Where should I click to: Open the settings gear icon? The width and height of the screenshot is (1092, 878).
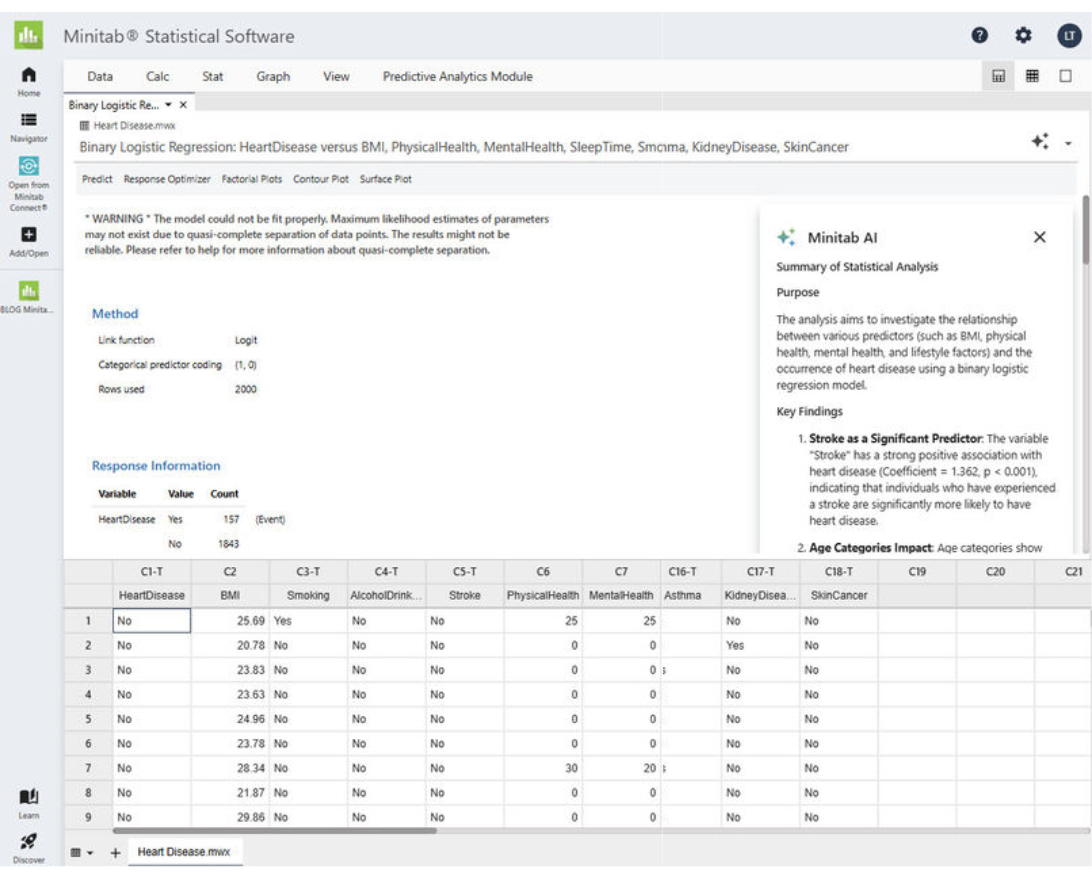click(x=1023, y=35)
